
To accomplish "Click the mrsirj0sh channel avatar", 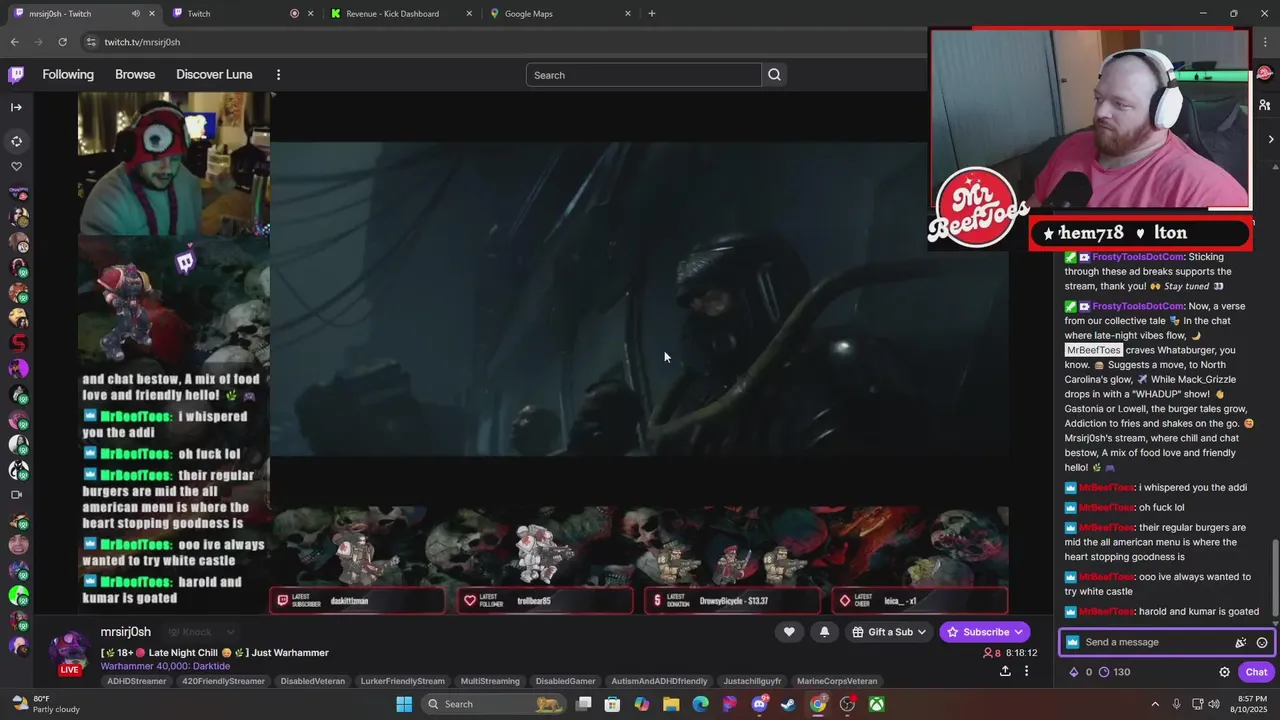I will (69, 651).
